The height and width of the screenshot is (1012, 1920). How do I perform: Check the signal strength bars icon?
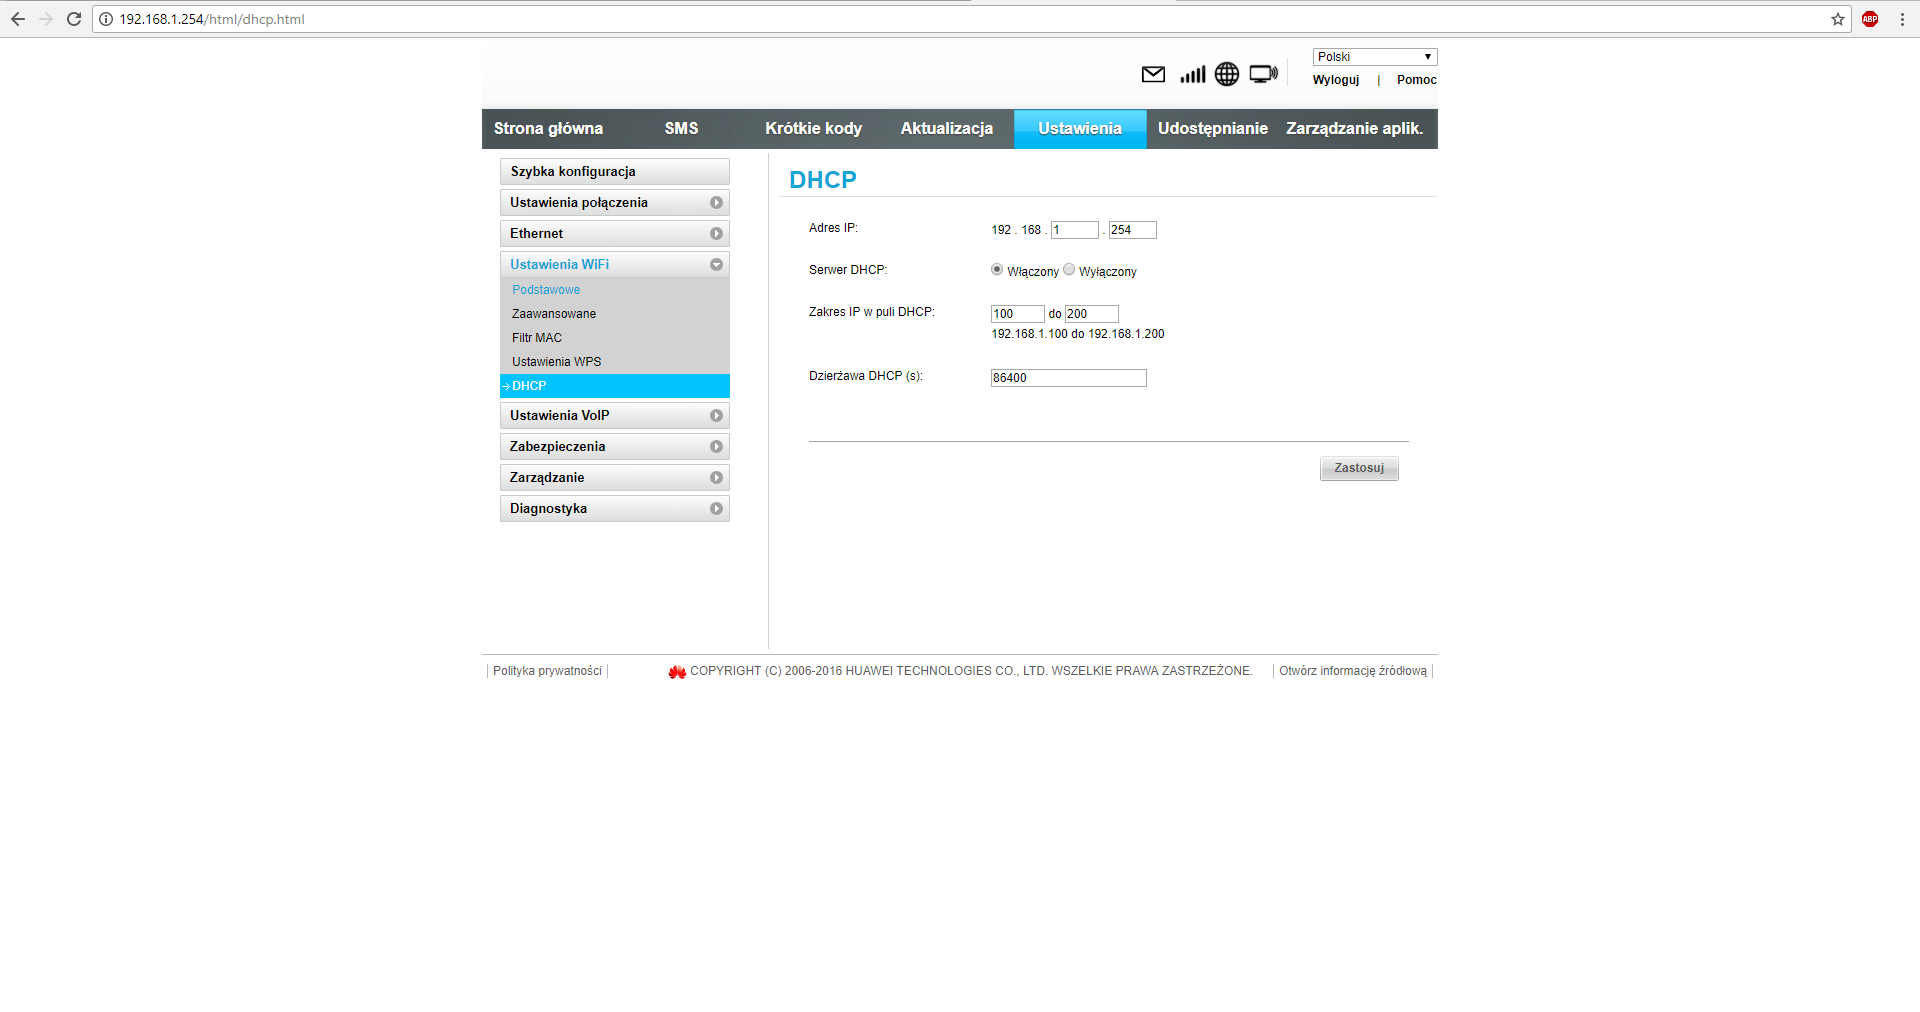[1192, 74]
